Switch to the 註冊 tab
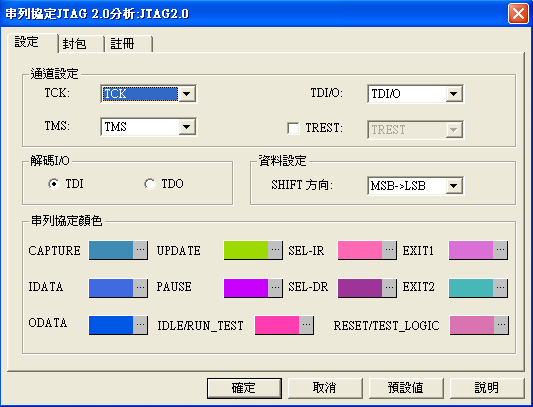The width and height of the screenshot is (533, 407). [x=128, y=44]
